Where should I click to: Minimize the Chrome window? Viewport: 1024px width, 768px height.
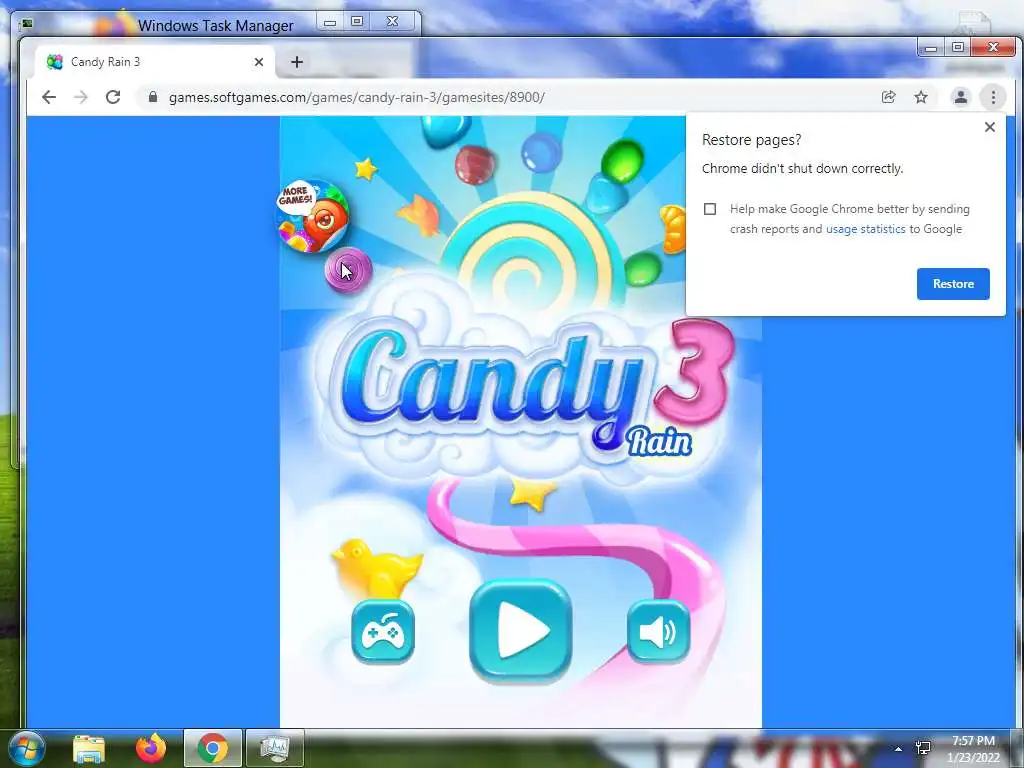[x=931, y=48]
